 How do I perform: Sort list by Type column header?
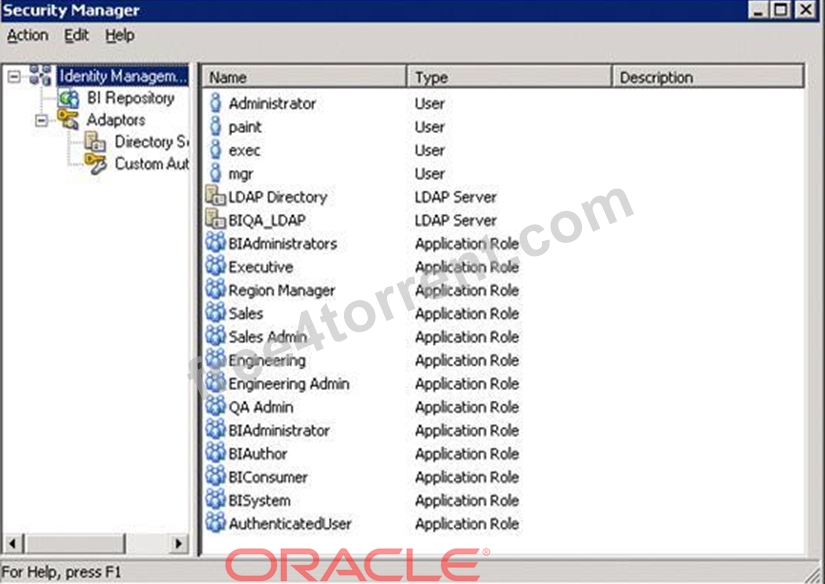(x=509, y=77)
